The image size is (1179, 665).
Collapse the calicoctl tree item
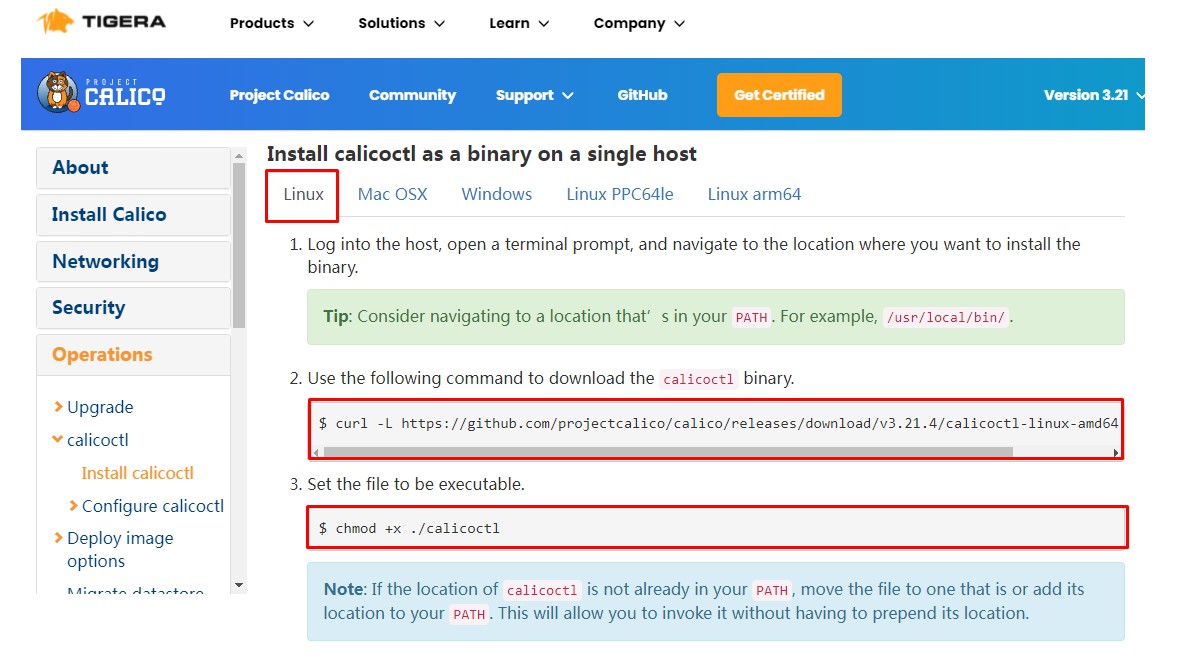pos(90,440)
